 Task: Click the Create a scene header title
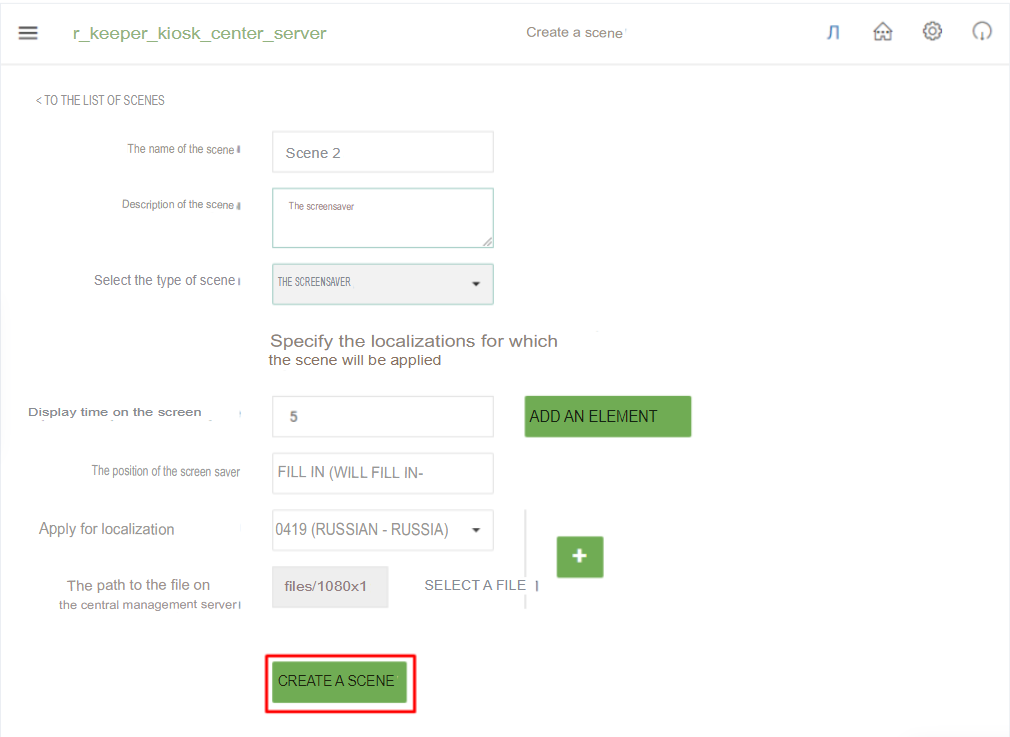575,33
